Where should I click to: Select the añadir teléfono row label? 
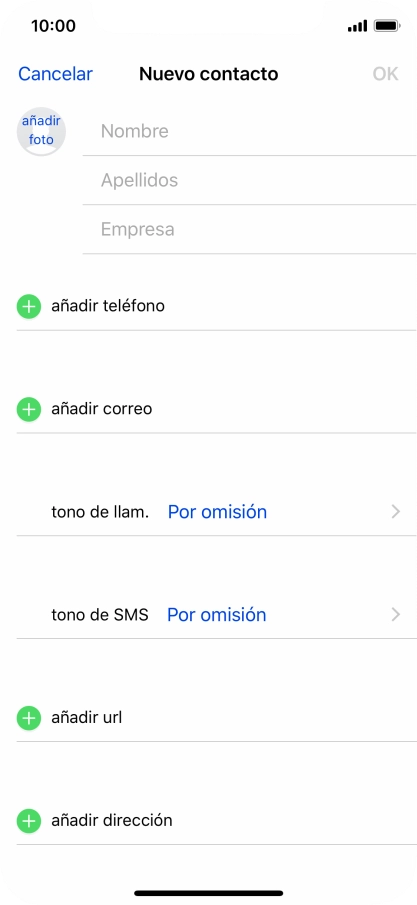click(x=108, y=306)
